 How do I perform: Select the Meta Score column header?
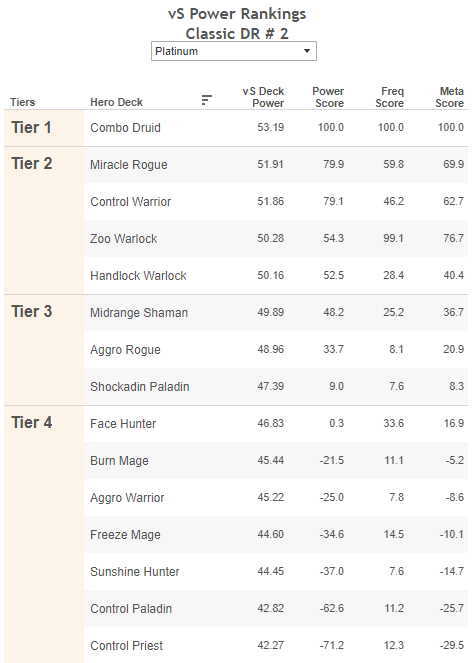tap(449, 97)
